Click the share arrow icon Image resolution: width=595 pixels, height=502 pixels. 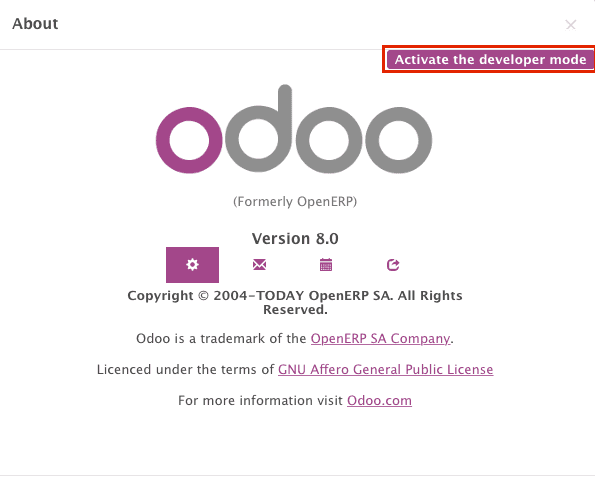click(x=393, y=264)
